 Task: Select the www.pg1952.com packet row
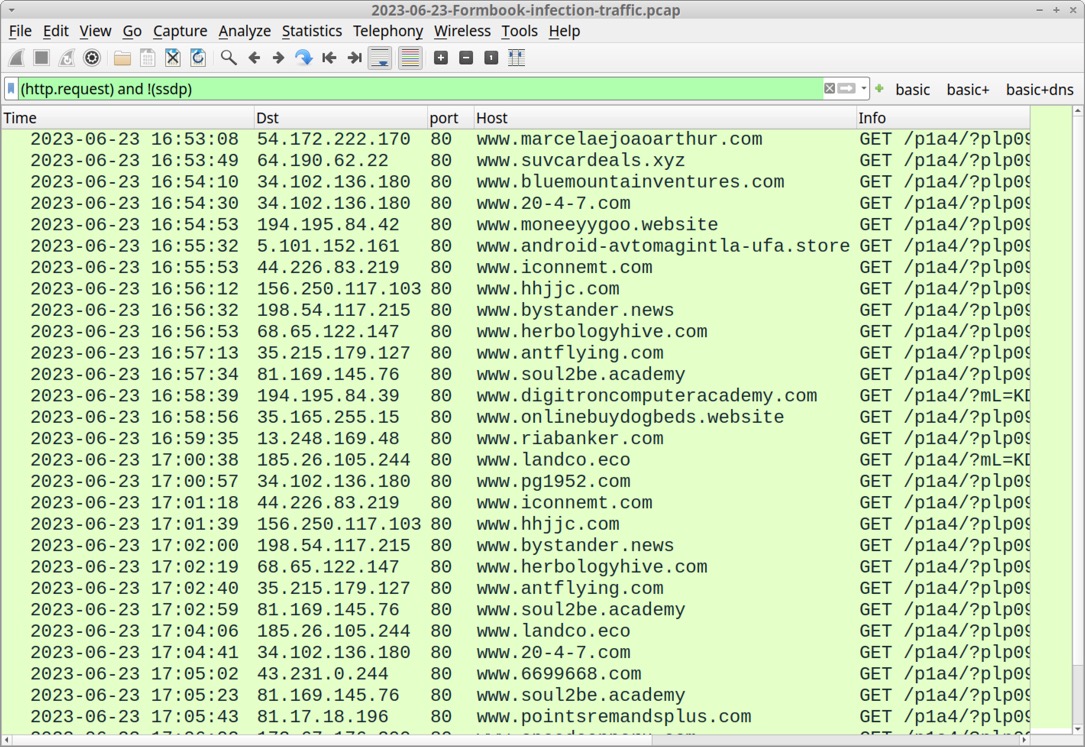point(516,481)
